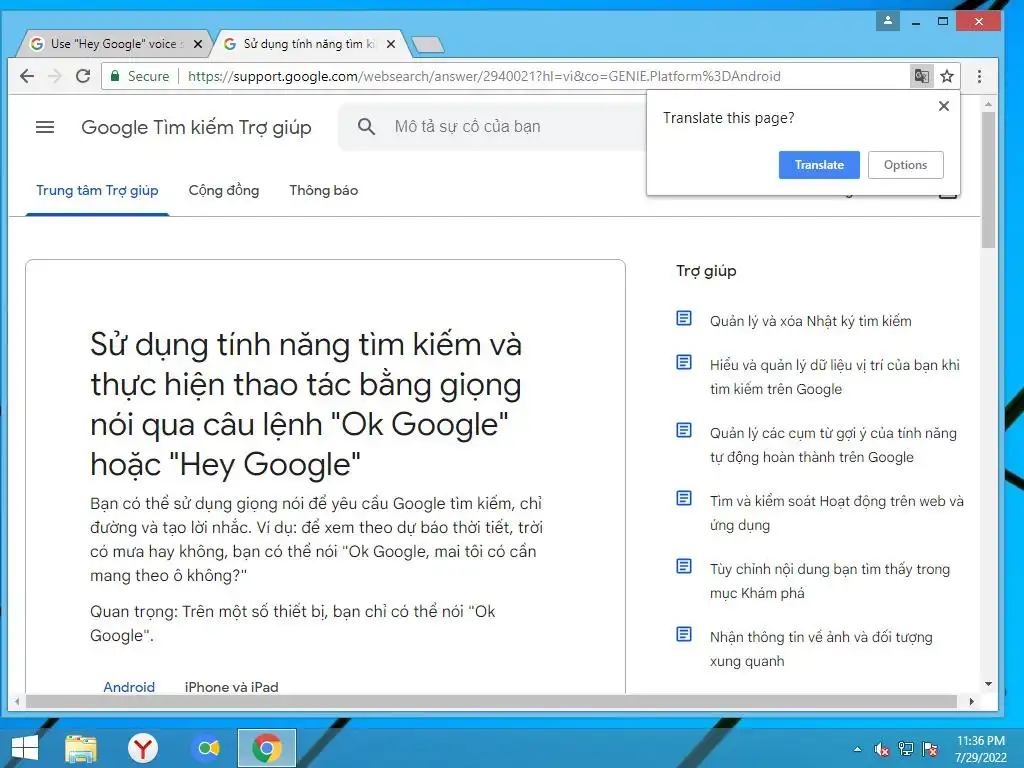The height and width of the screenshot is (768, 1024).
Task: Open the 'Thông báo' tab
Action: [x=324, y=190]
